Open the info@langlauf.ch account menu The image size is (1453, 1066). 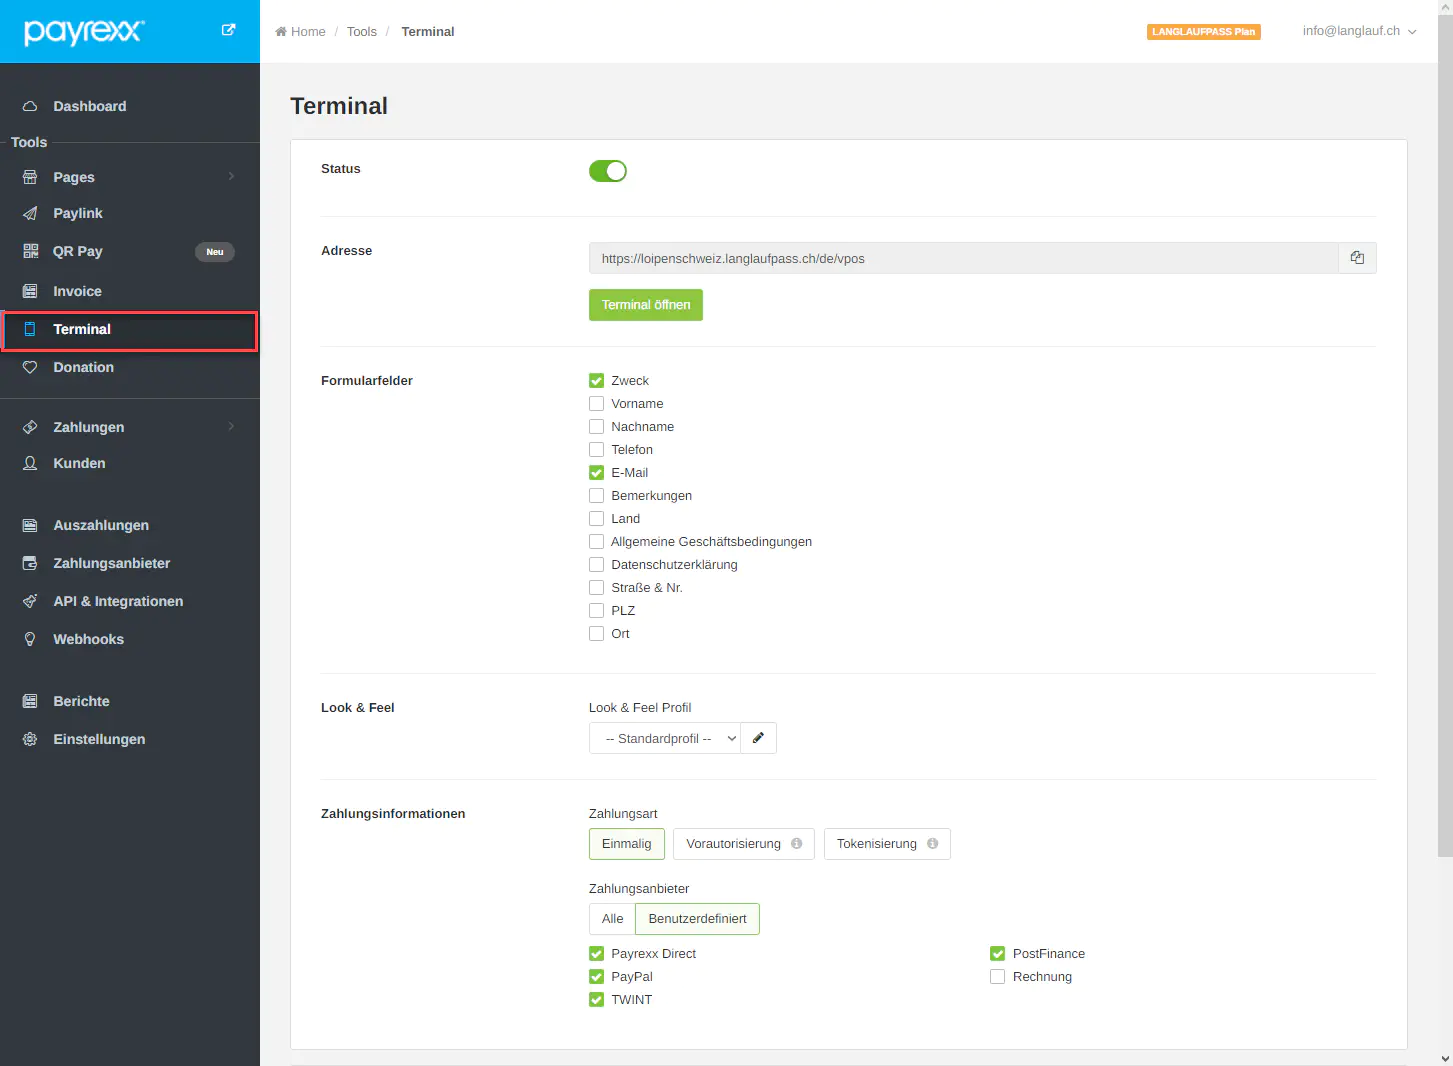(1358, 31)
